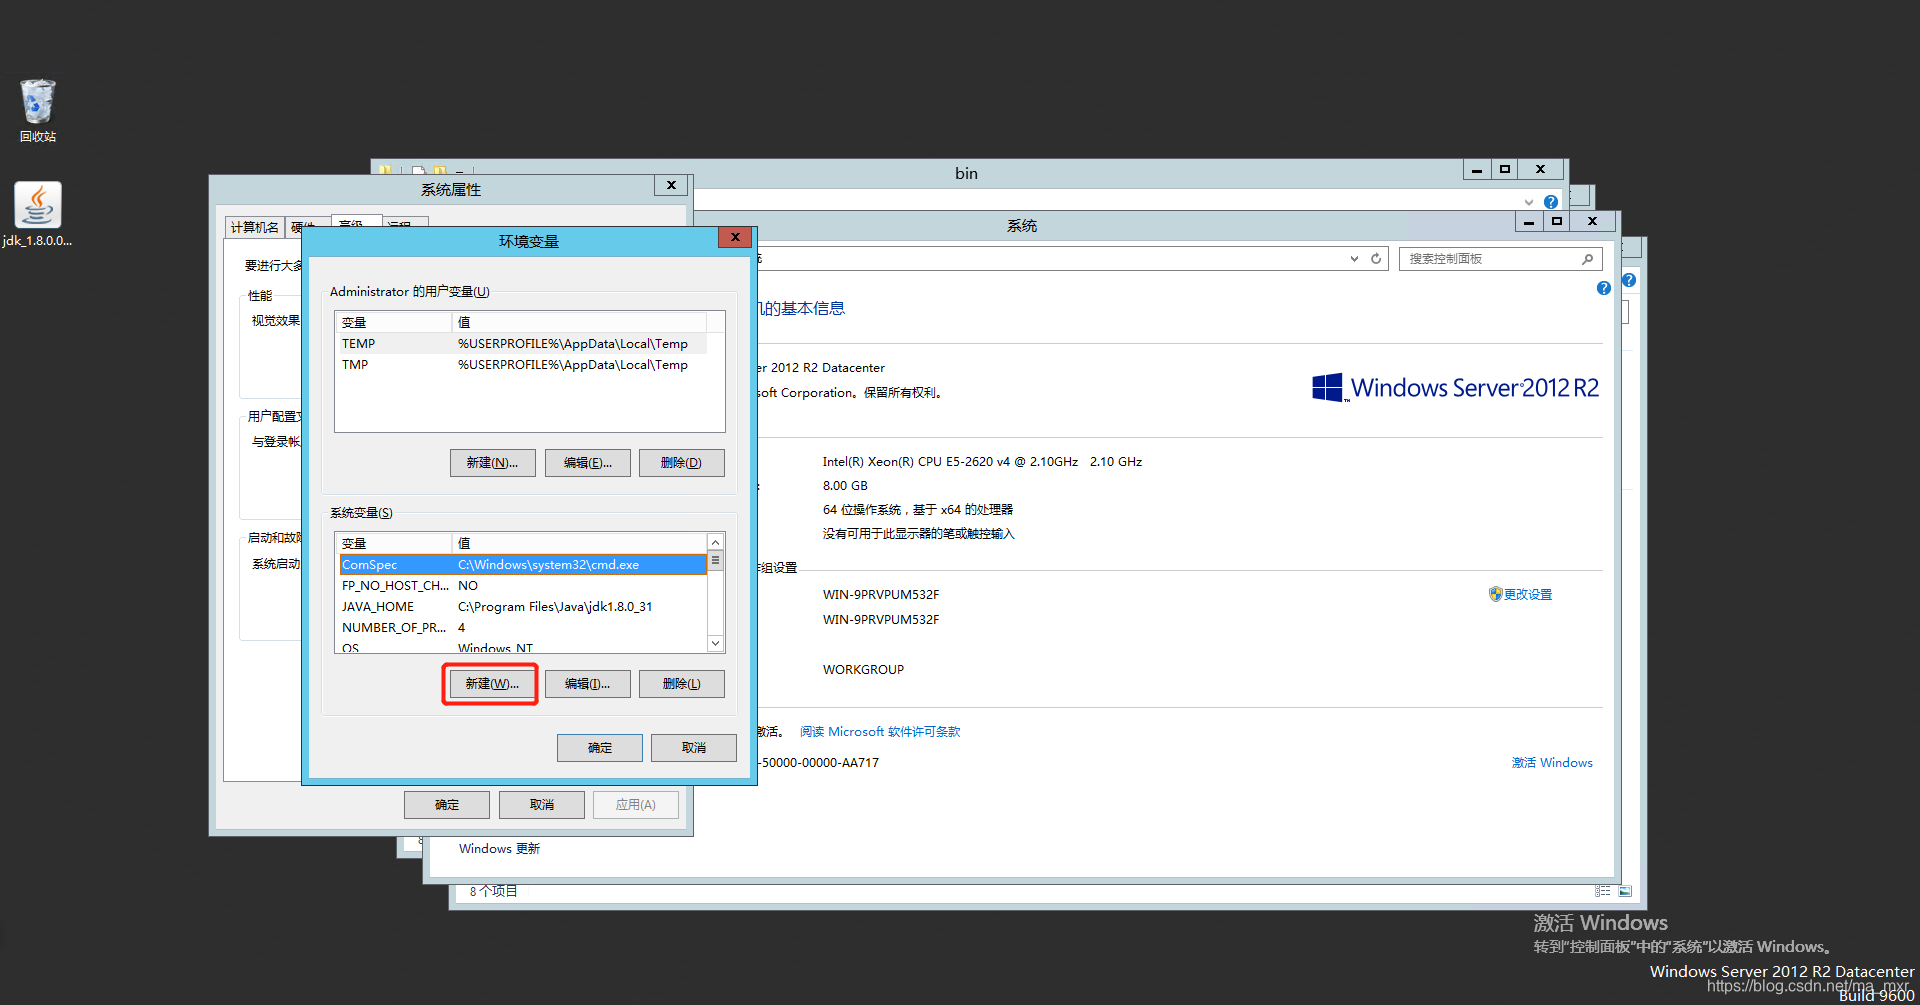Click refresh icon in System window address bar
1920x1005 pixels.
click(x=1376, y=258)
